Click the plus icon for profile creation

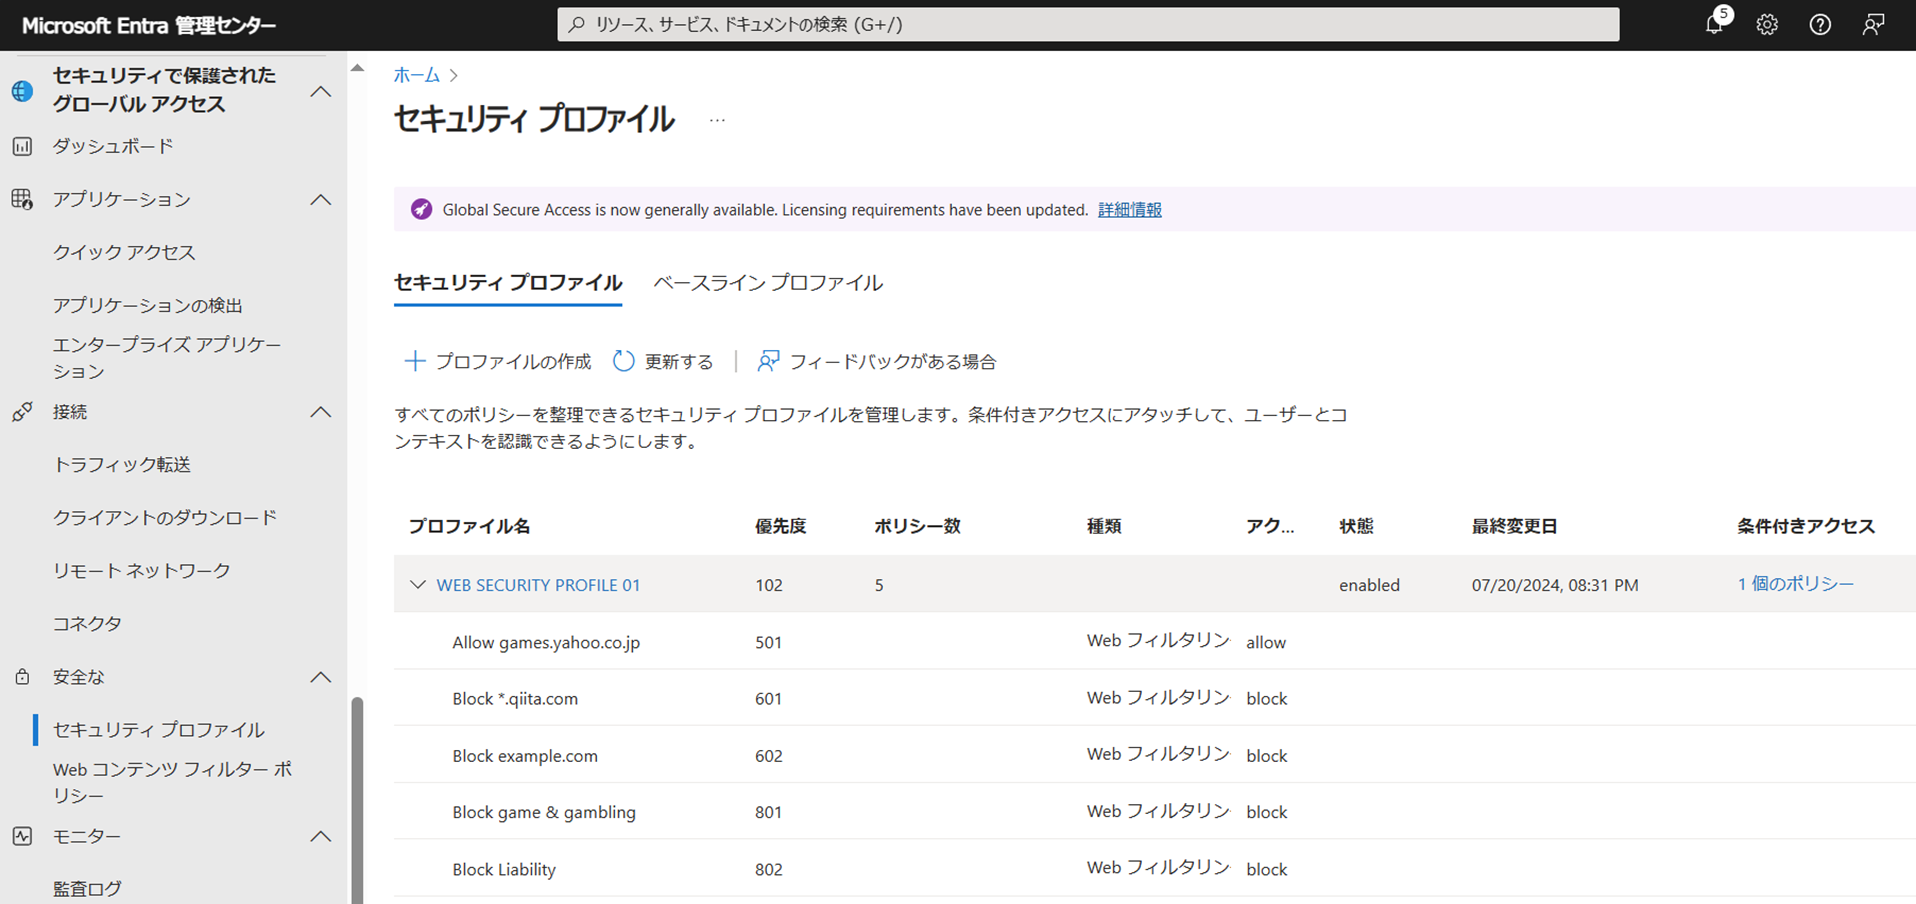(x=414, y=361)
